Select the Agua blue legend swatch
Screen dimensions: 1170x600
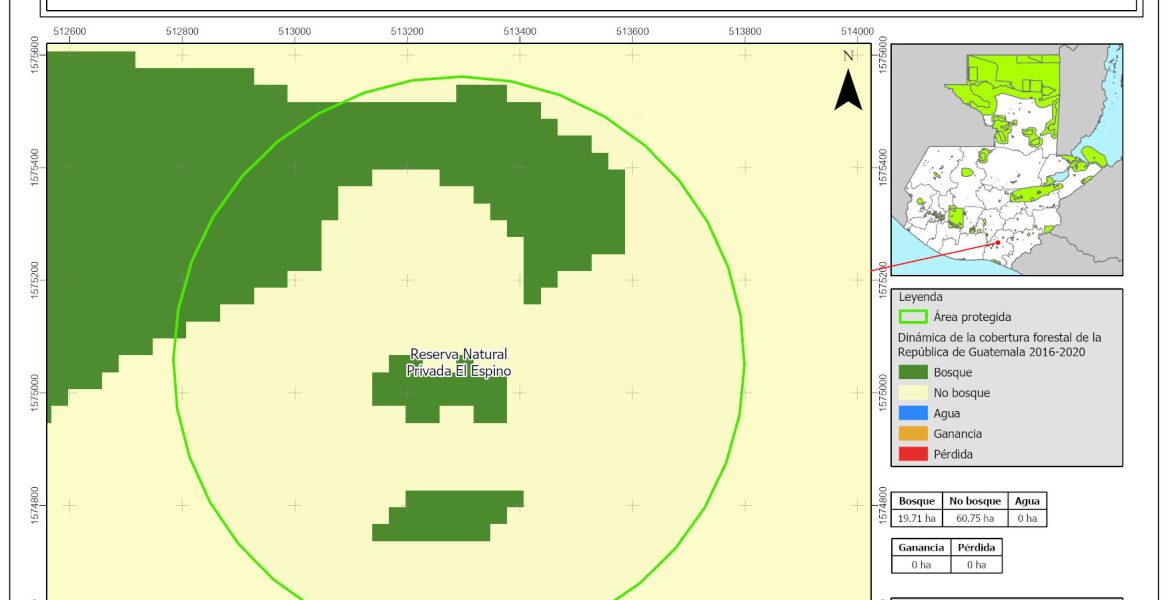912,413
